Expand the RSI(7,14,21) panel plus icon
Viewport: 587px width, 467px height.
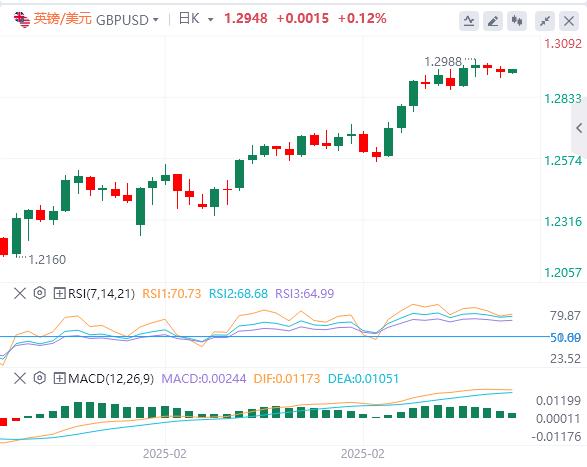click(x=60, y=293)
